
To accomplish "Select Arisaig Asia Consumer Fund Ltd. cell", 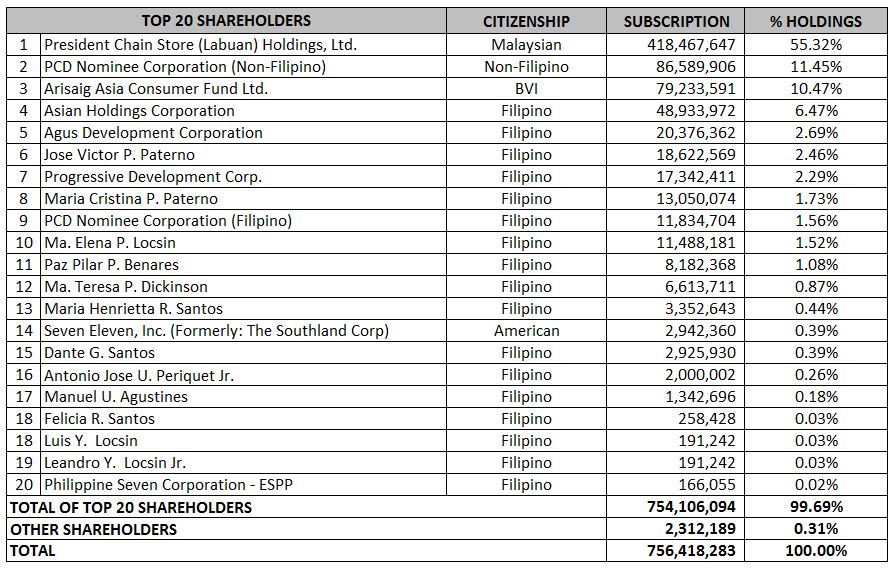I will 244,88.
